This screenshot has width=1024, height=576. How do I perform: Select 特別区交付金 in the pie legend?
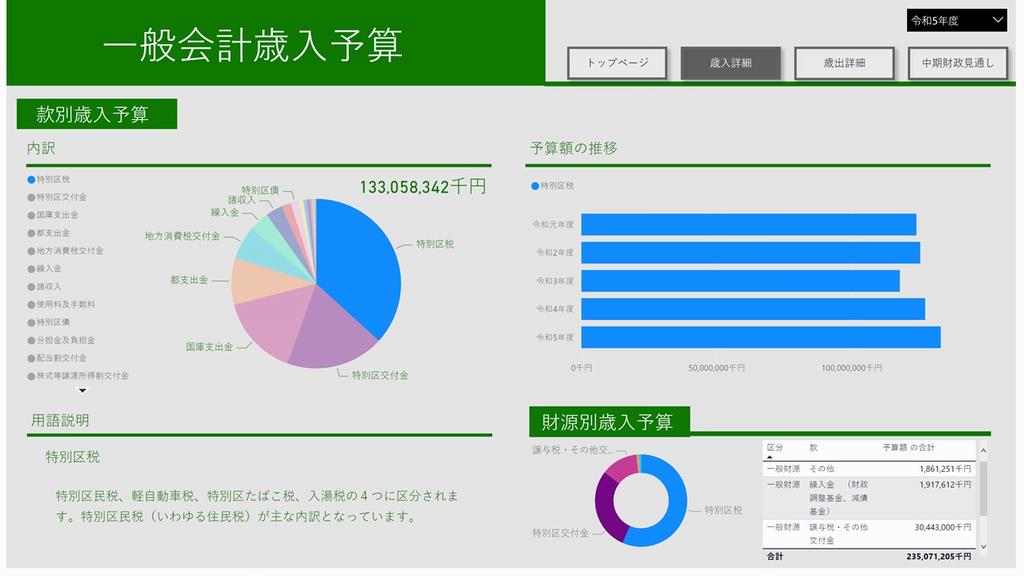pyautogui.click(x=57, y=197)
